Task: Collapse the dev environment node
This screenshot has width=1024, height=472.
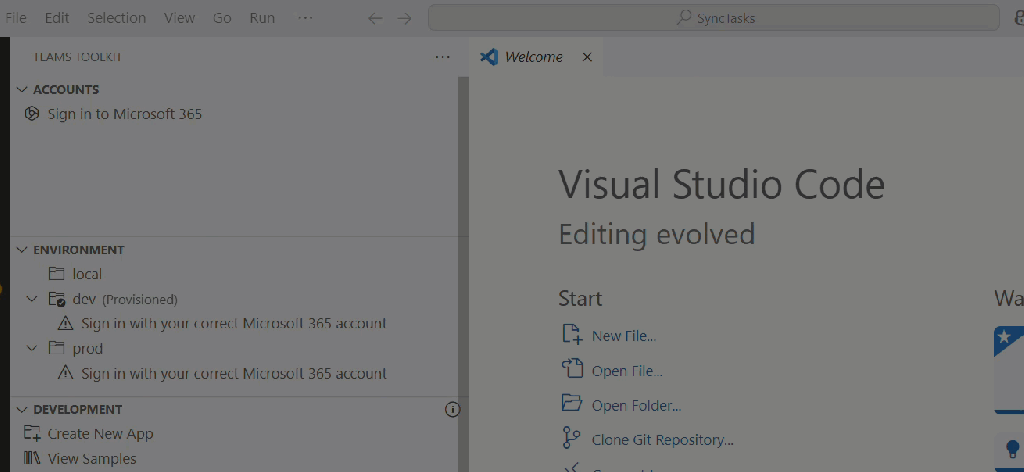Action: (x=32, y=299)
